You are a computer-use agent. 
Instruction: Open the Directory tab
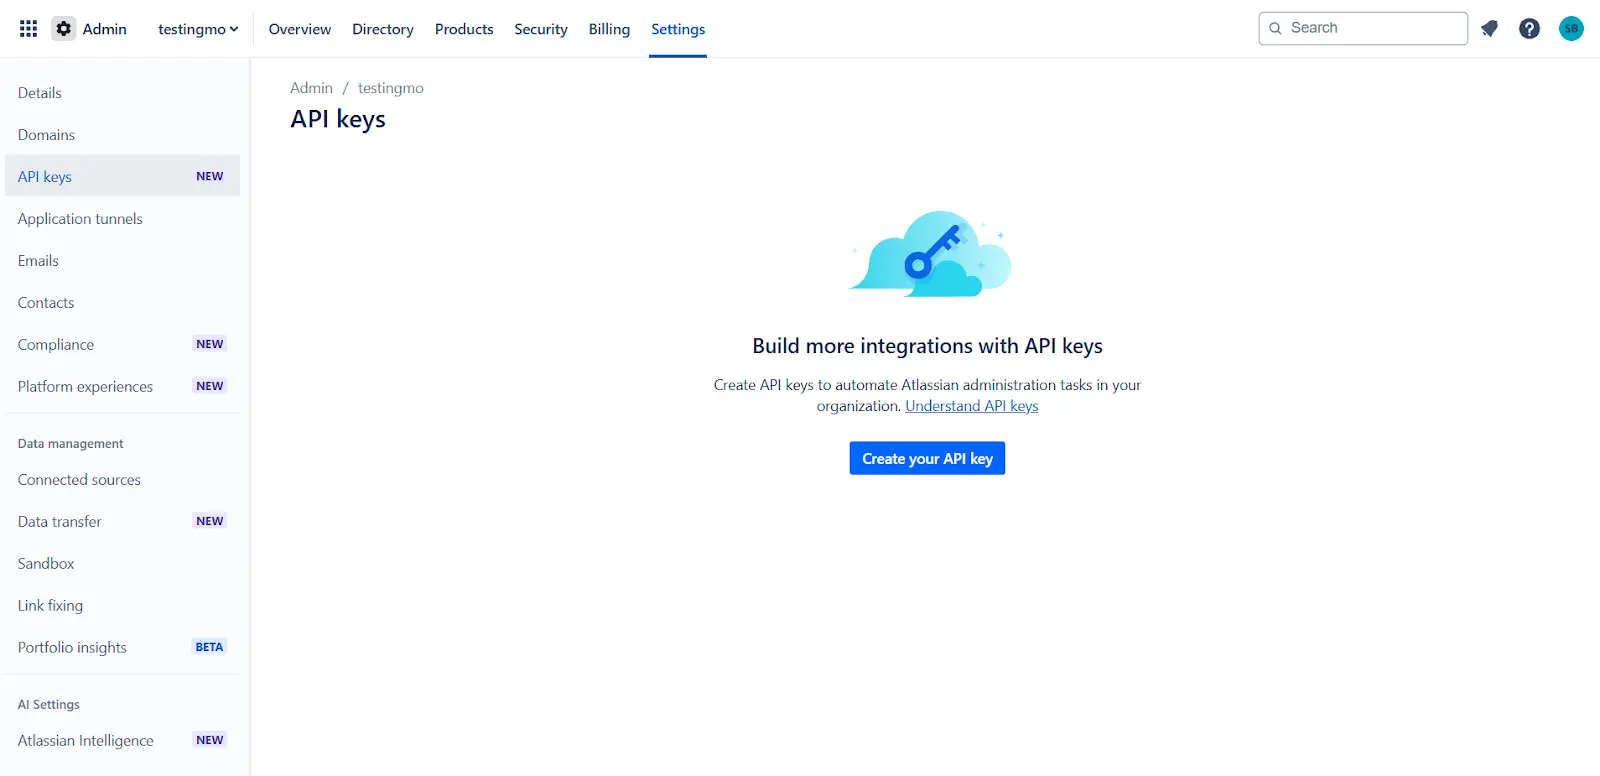(x=383, y=29)
